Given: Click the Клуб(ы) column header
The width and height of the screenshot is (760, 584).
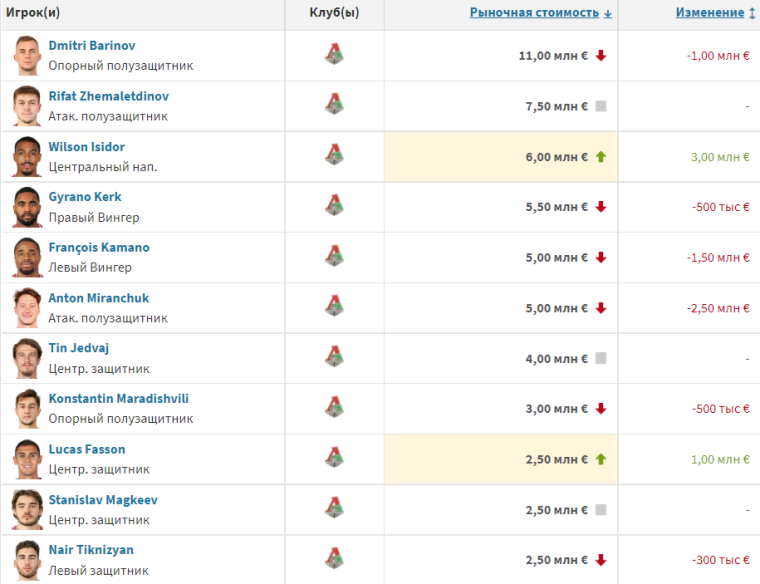Looking at the screenshot, I should pos(334,13).
